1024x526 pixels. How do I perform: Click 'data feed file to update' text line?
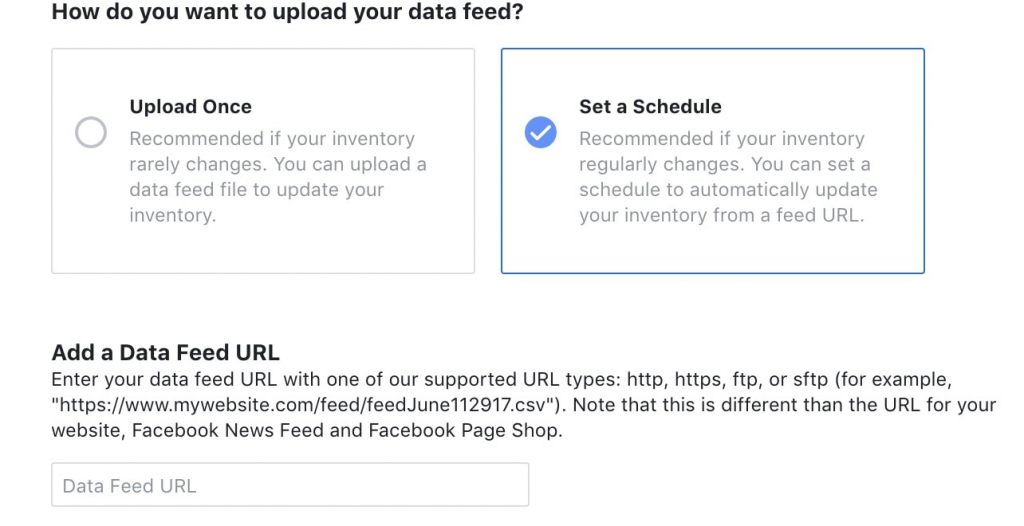(256, 190)
